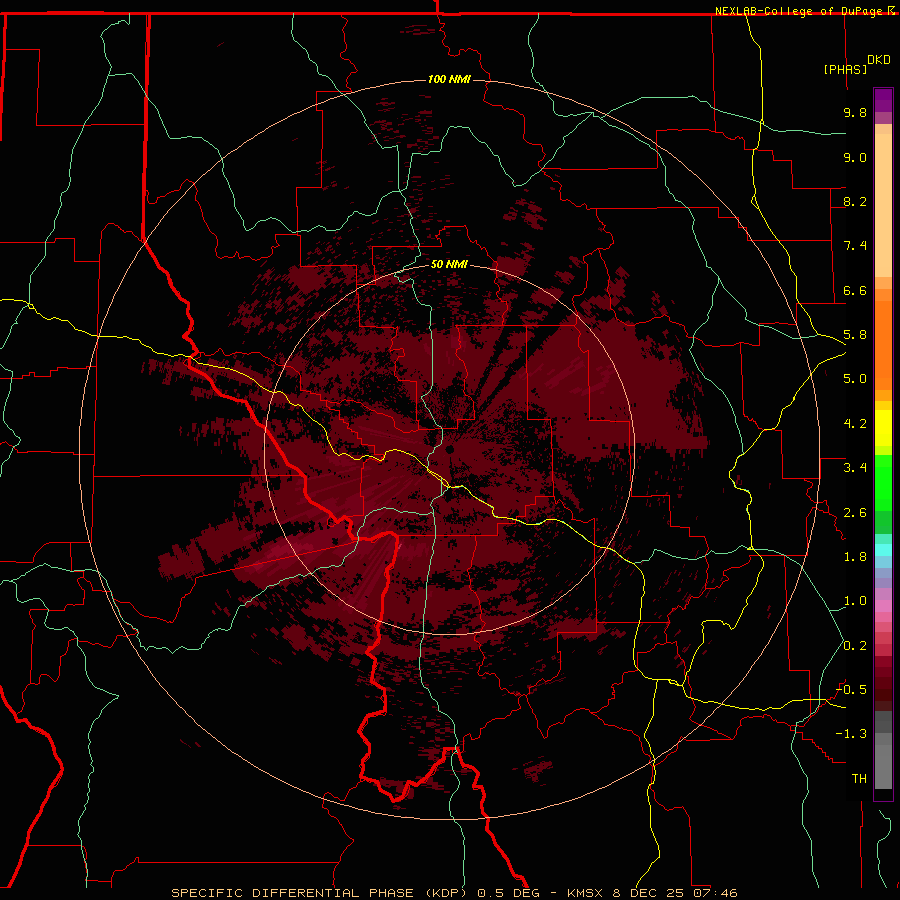Click the 5.8 color scale value

pyautogui.click(x=855, y=335)
